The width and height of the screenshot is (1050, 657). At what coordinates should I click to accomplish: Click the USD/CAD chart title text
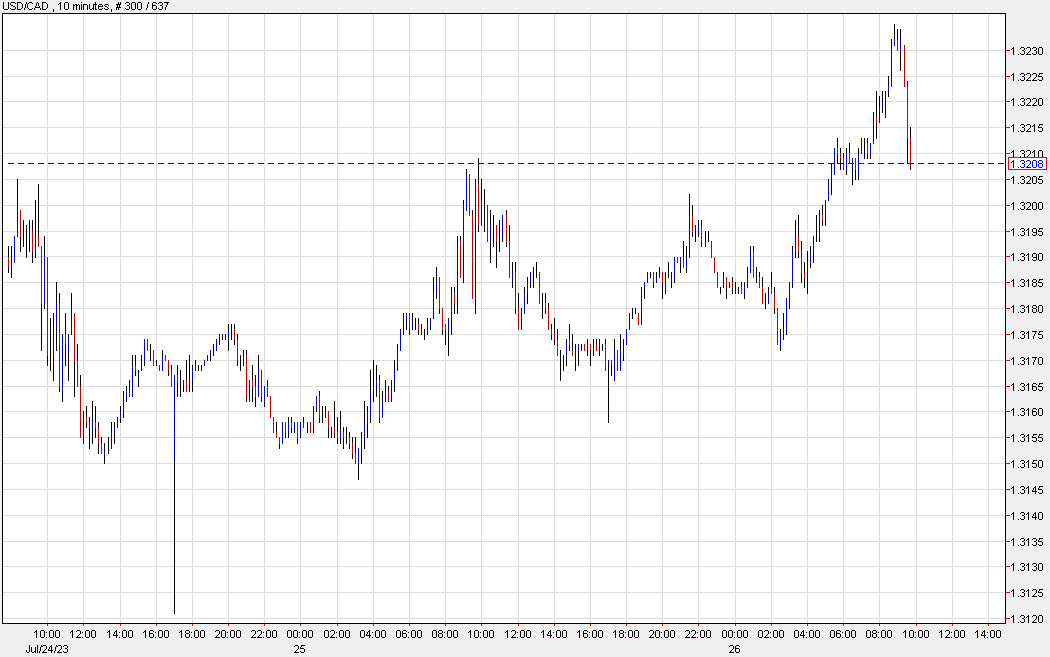pos(27,6)
